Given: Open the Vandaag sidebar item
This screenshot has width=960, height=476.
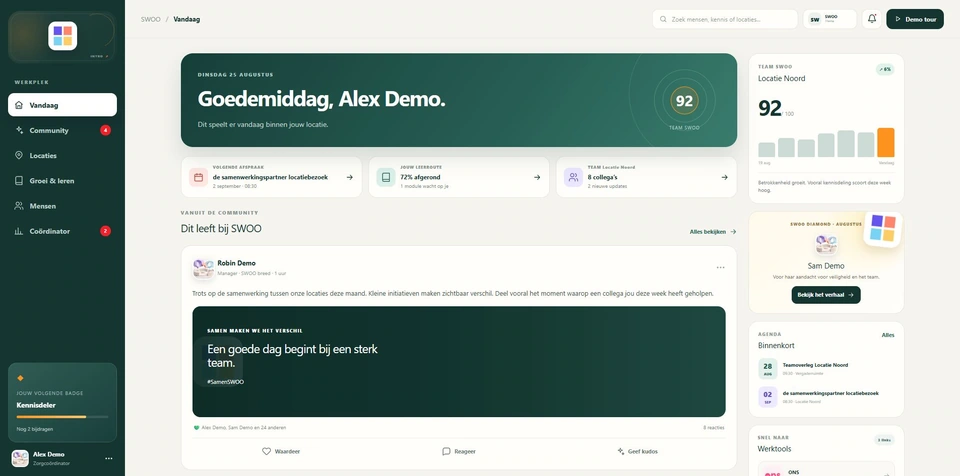Looking at the screenshot, I should coord(62,105).
